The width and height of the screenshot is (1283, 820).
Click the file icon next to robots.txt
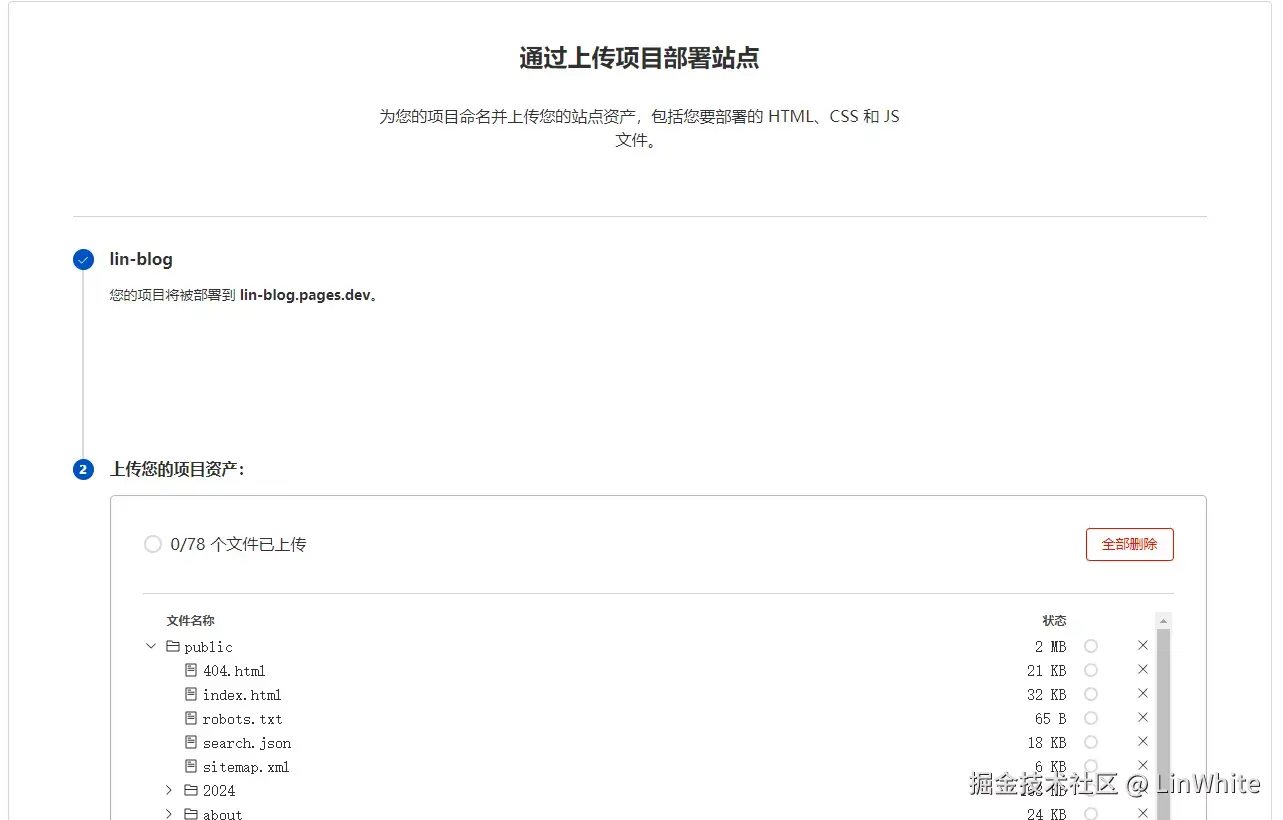pyautogui.click(x=190, y=718)
